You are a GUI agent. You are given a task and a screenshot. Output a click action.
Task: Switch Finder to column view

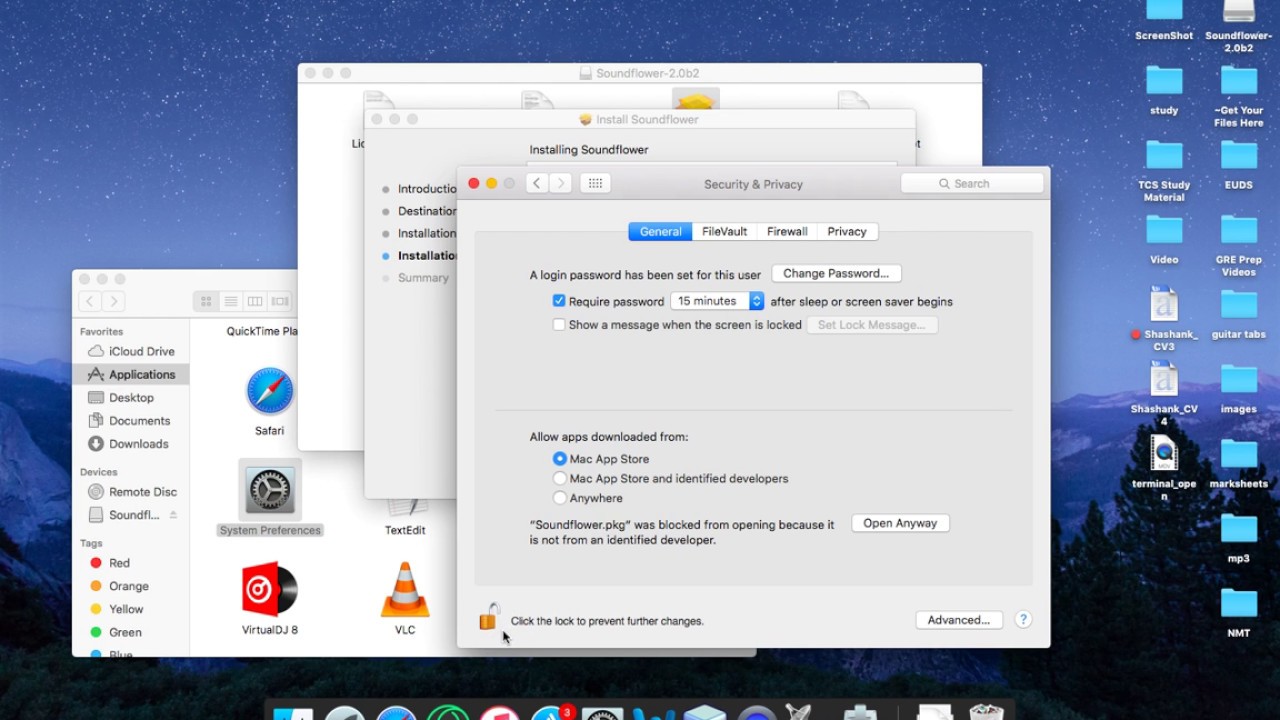click(255, 301)
